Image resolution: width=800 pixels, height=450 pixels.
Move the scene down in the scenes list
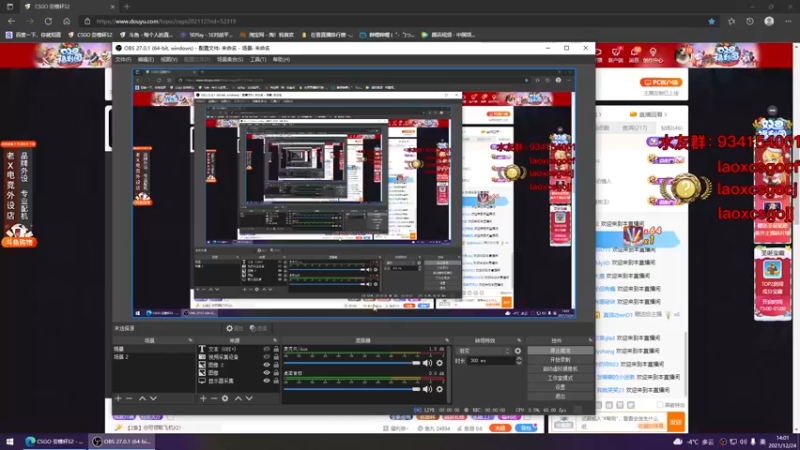153,398
